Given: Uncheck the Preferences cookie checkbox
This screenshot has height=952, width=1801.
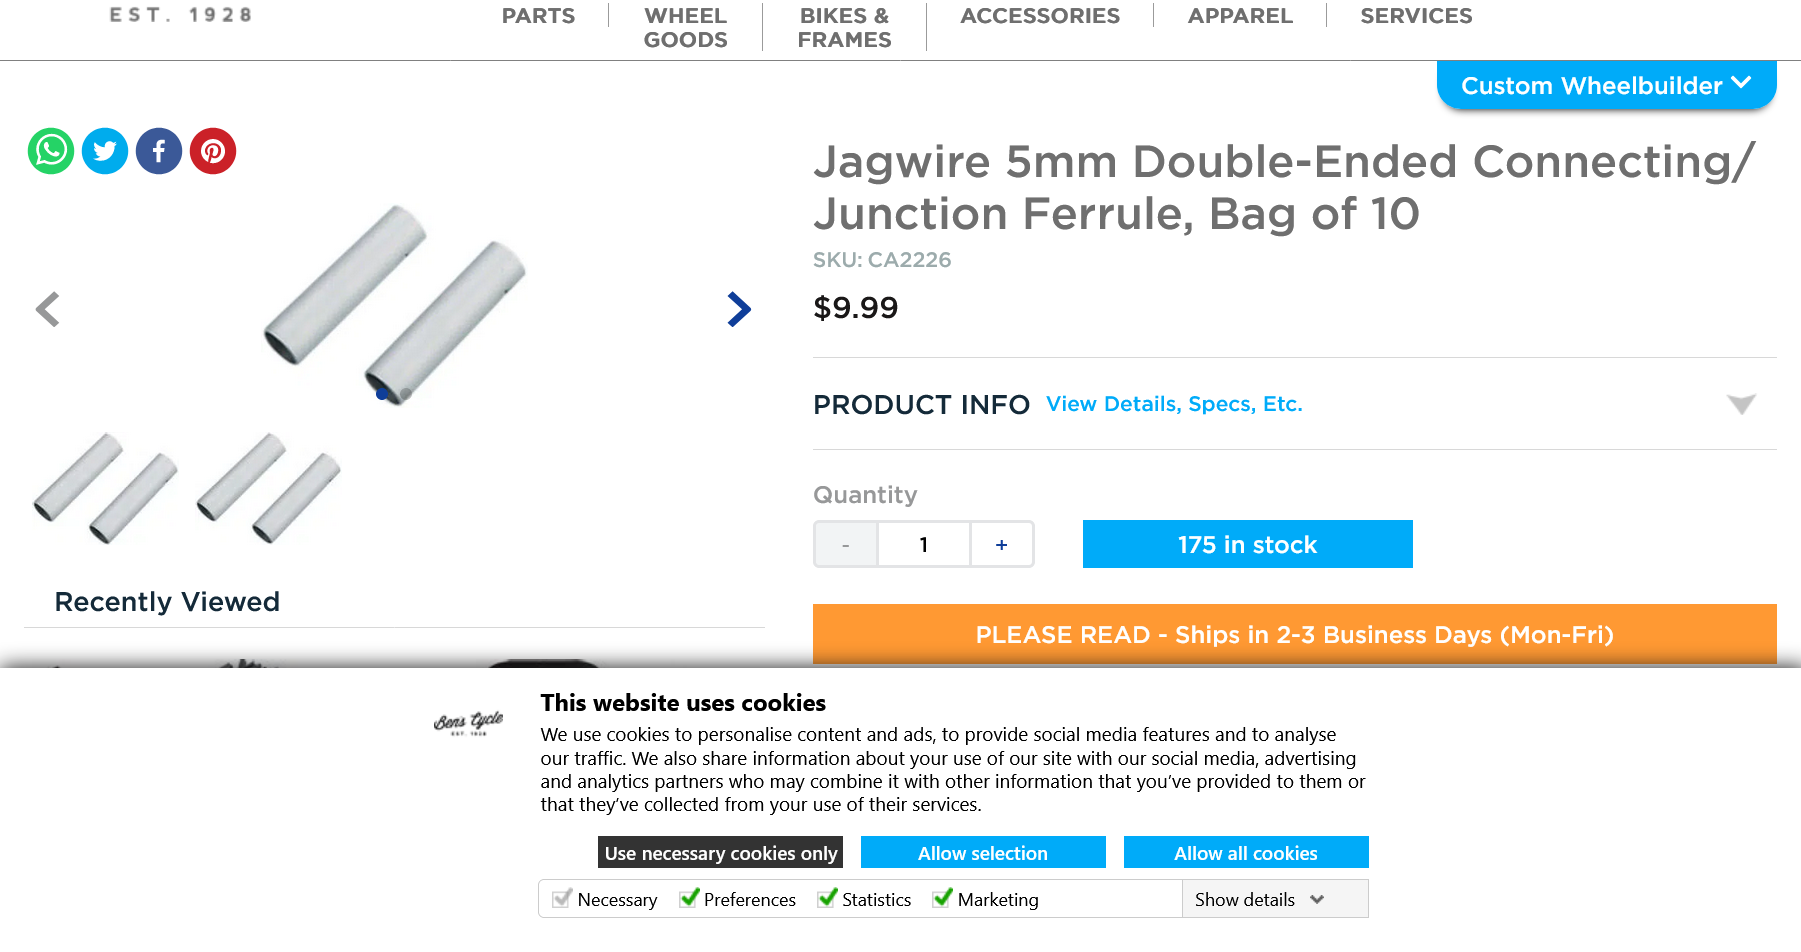Looking at the screenshot, I should pyautogui.click(x=689, y=898).
